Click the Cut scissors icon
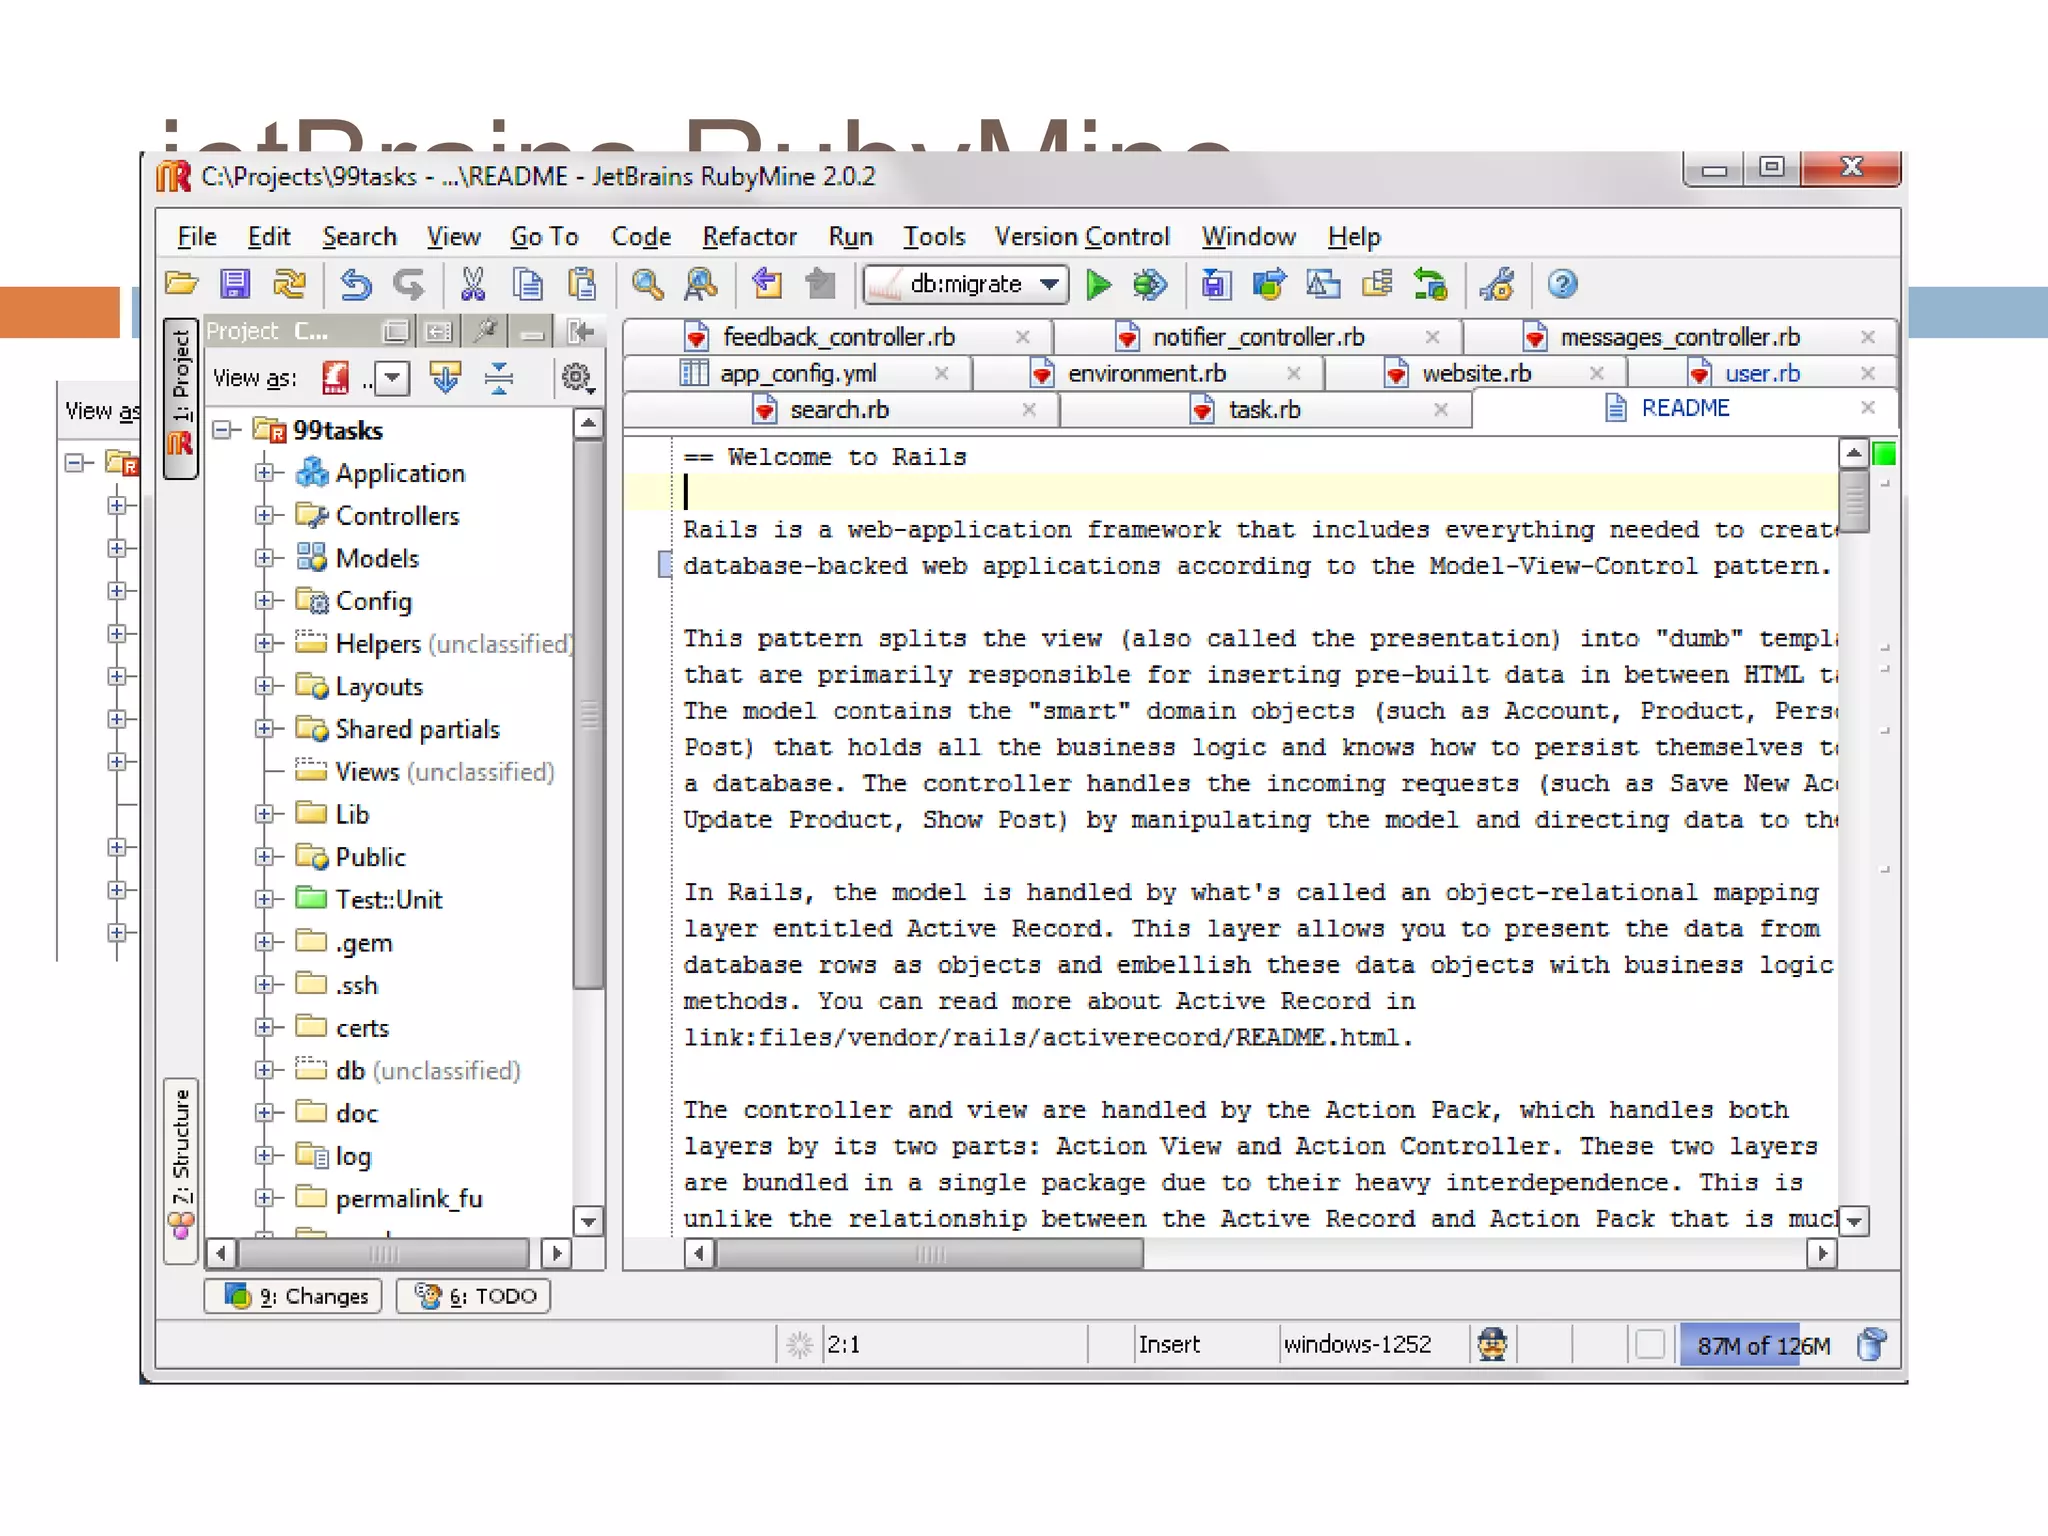Image resolution: width=2048 pixels, height=1536 pixels. pos(473,285)
